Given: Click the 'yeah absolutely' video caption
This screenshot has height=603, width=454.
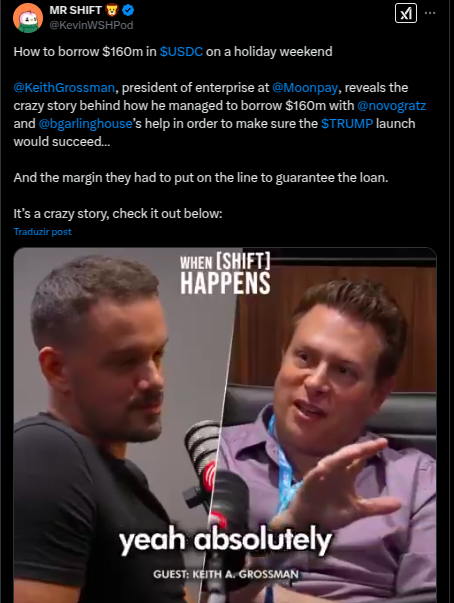Looking at the screenshot, I should (225, 541).
